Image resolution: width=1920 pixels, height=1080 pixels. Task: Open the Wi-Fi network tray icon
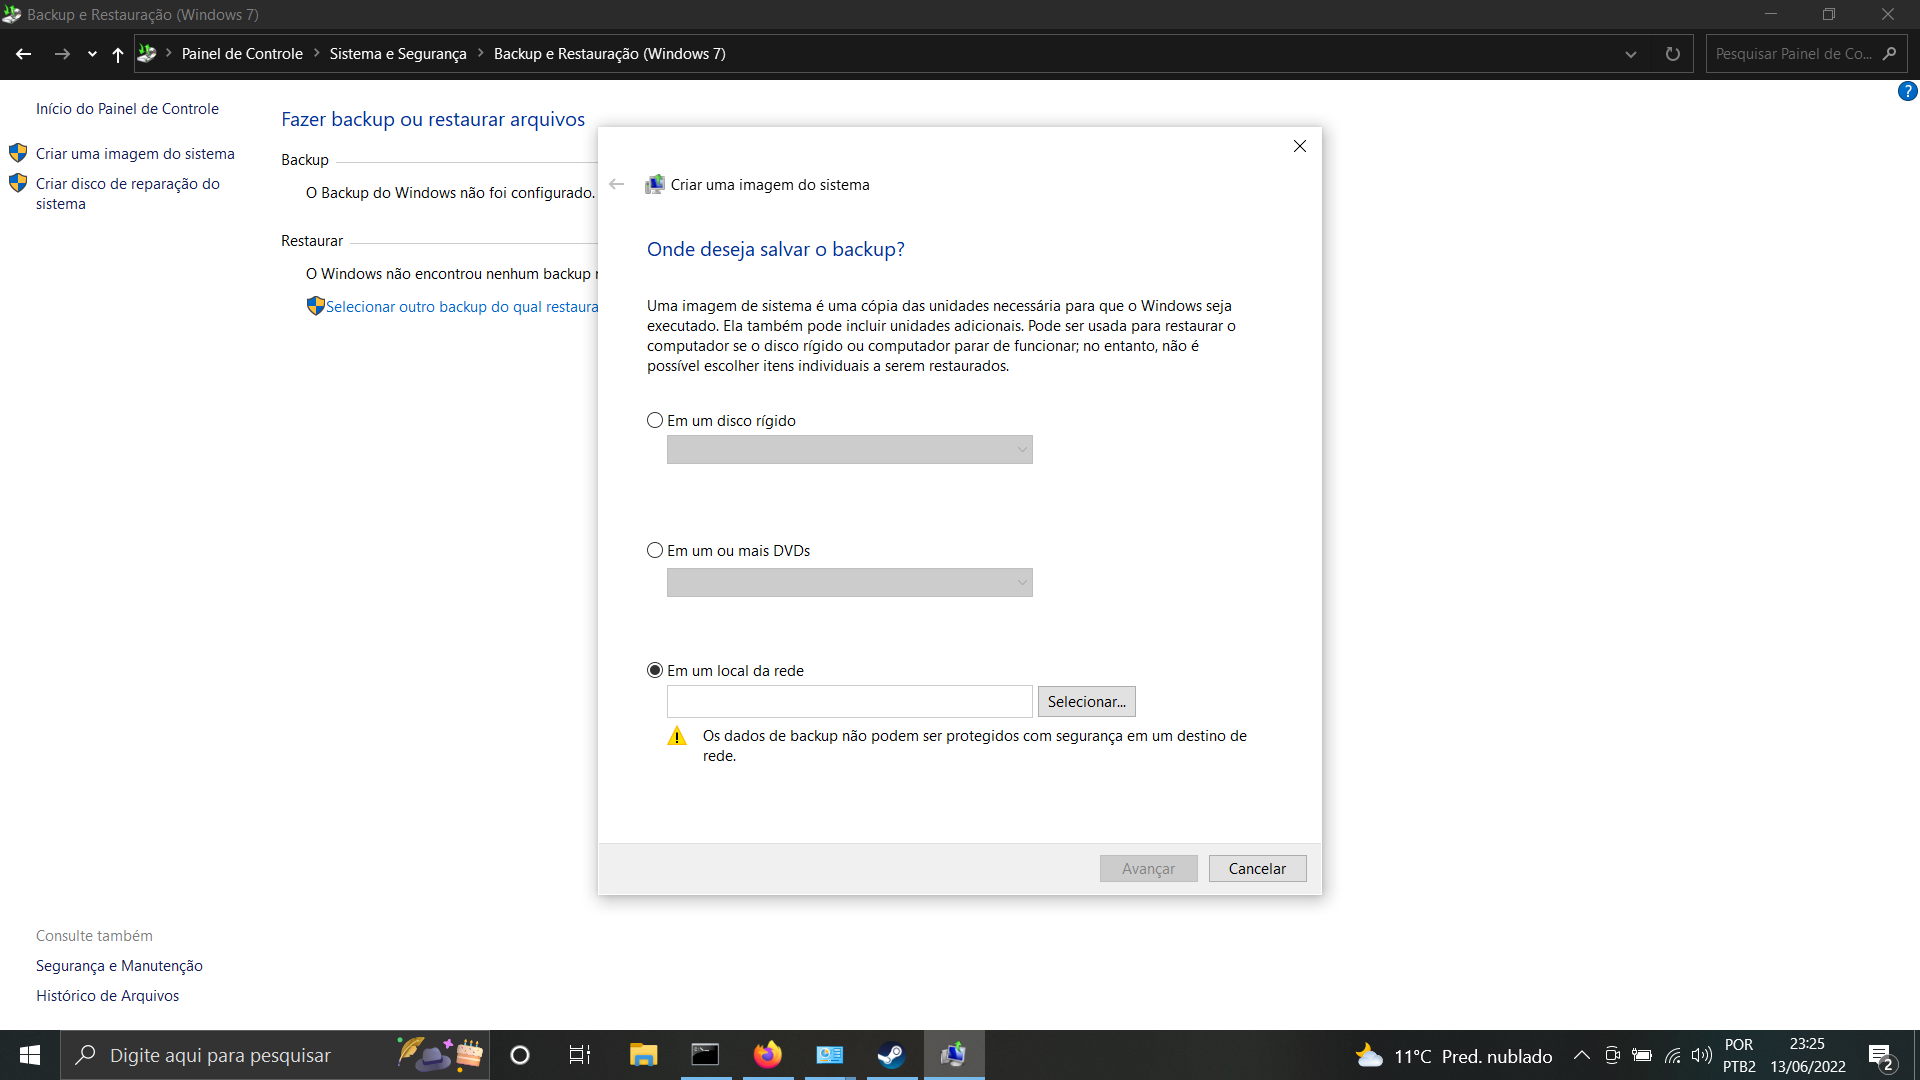[x=1672, y=1055]
